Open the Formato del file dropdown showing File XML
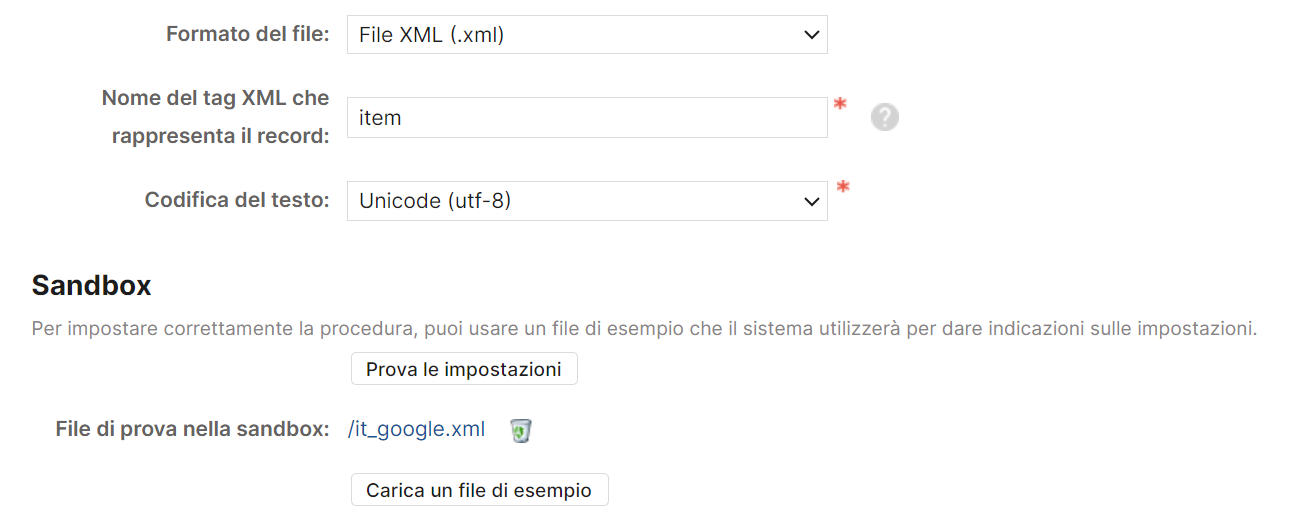 (586, 35)
